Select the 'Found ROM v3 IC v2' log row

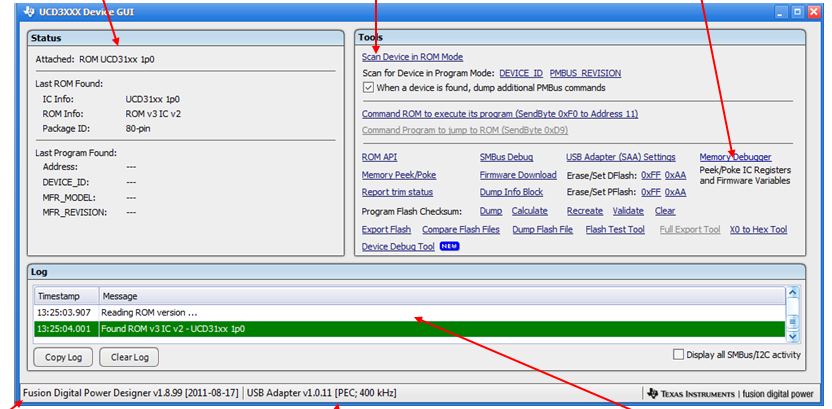(410, 329)
